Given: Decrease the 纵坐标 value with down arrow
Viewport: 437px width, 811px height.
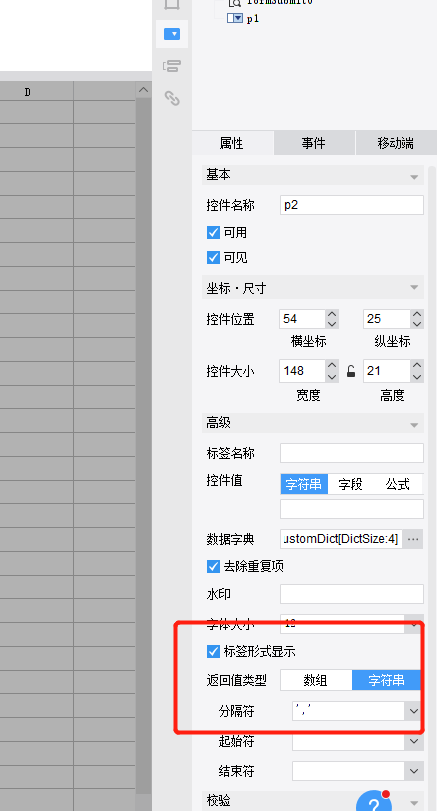Looking at the screenshot, I should coord(417,323).
